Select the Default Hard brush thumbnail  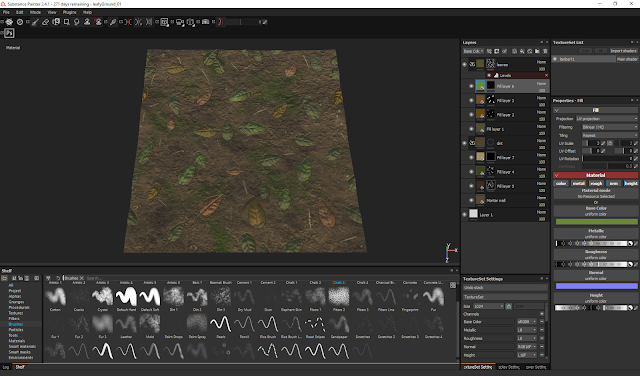coord(126,296)
